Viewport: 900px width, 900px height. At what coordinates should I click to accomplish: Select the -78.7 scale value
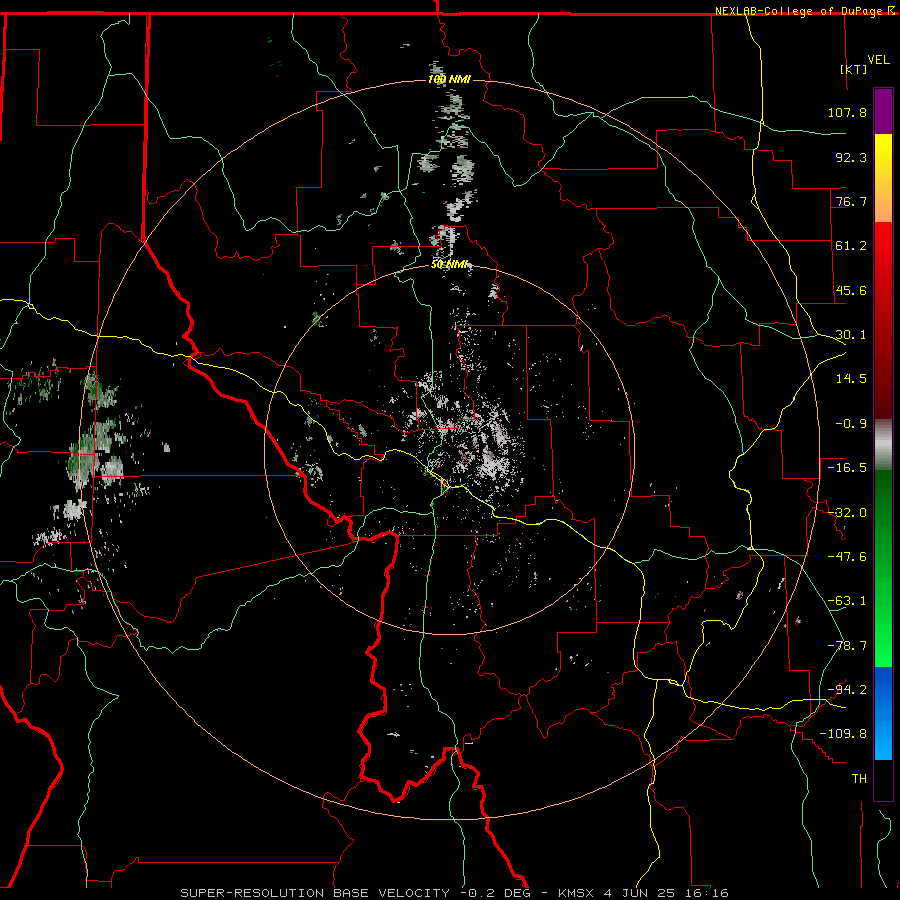pos(847,645)
